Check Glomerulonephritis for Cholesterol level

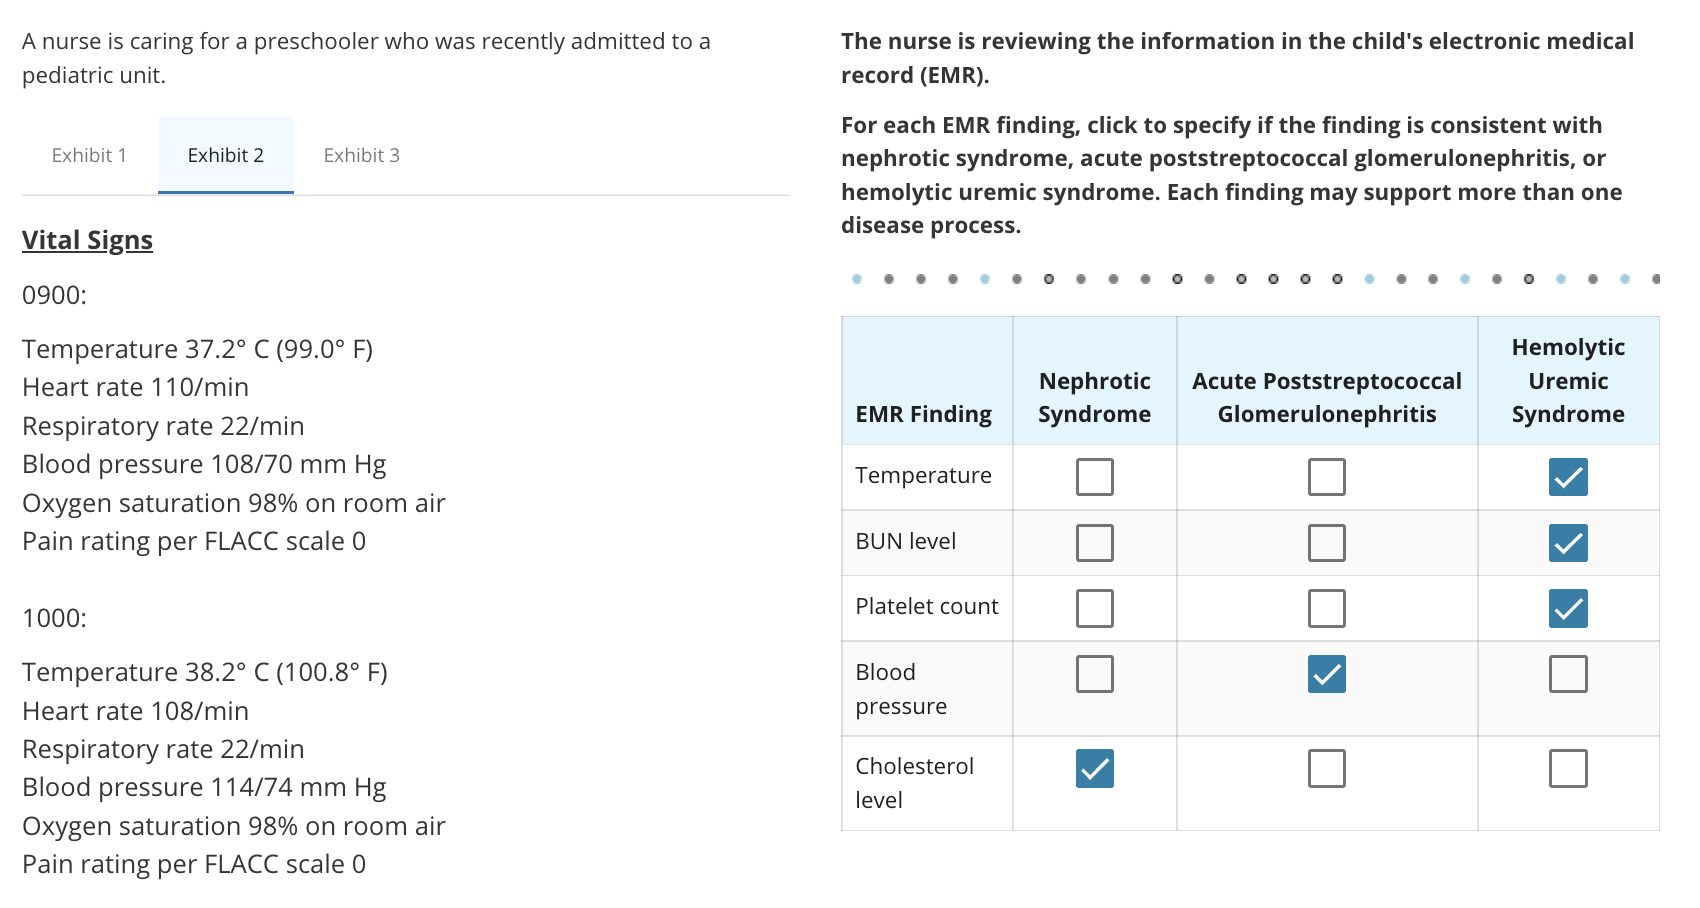coord(1326,768)
